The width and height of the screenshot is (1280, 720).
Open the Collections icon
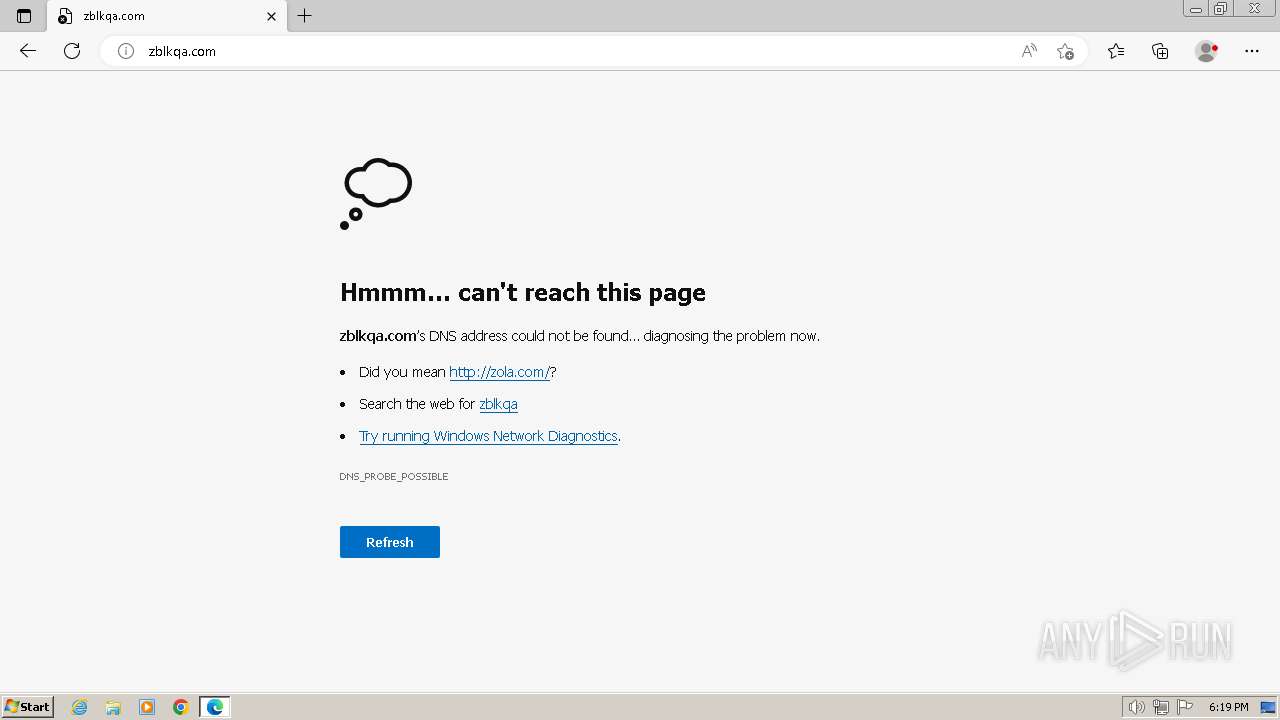[x=1160, y=51]
